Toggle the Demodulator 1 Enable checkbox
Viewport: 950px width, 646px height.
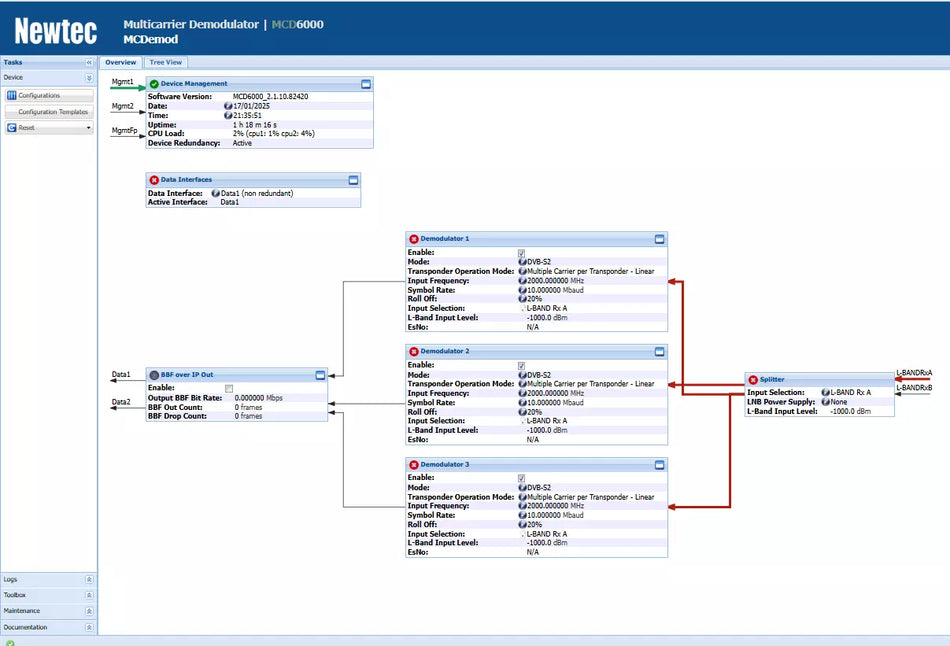point(521,253)
